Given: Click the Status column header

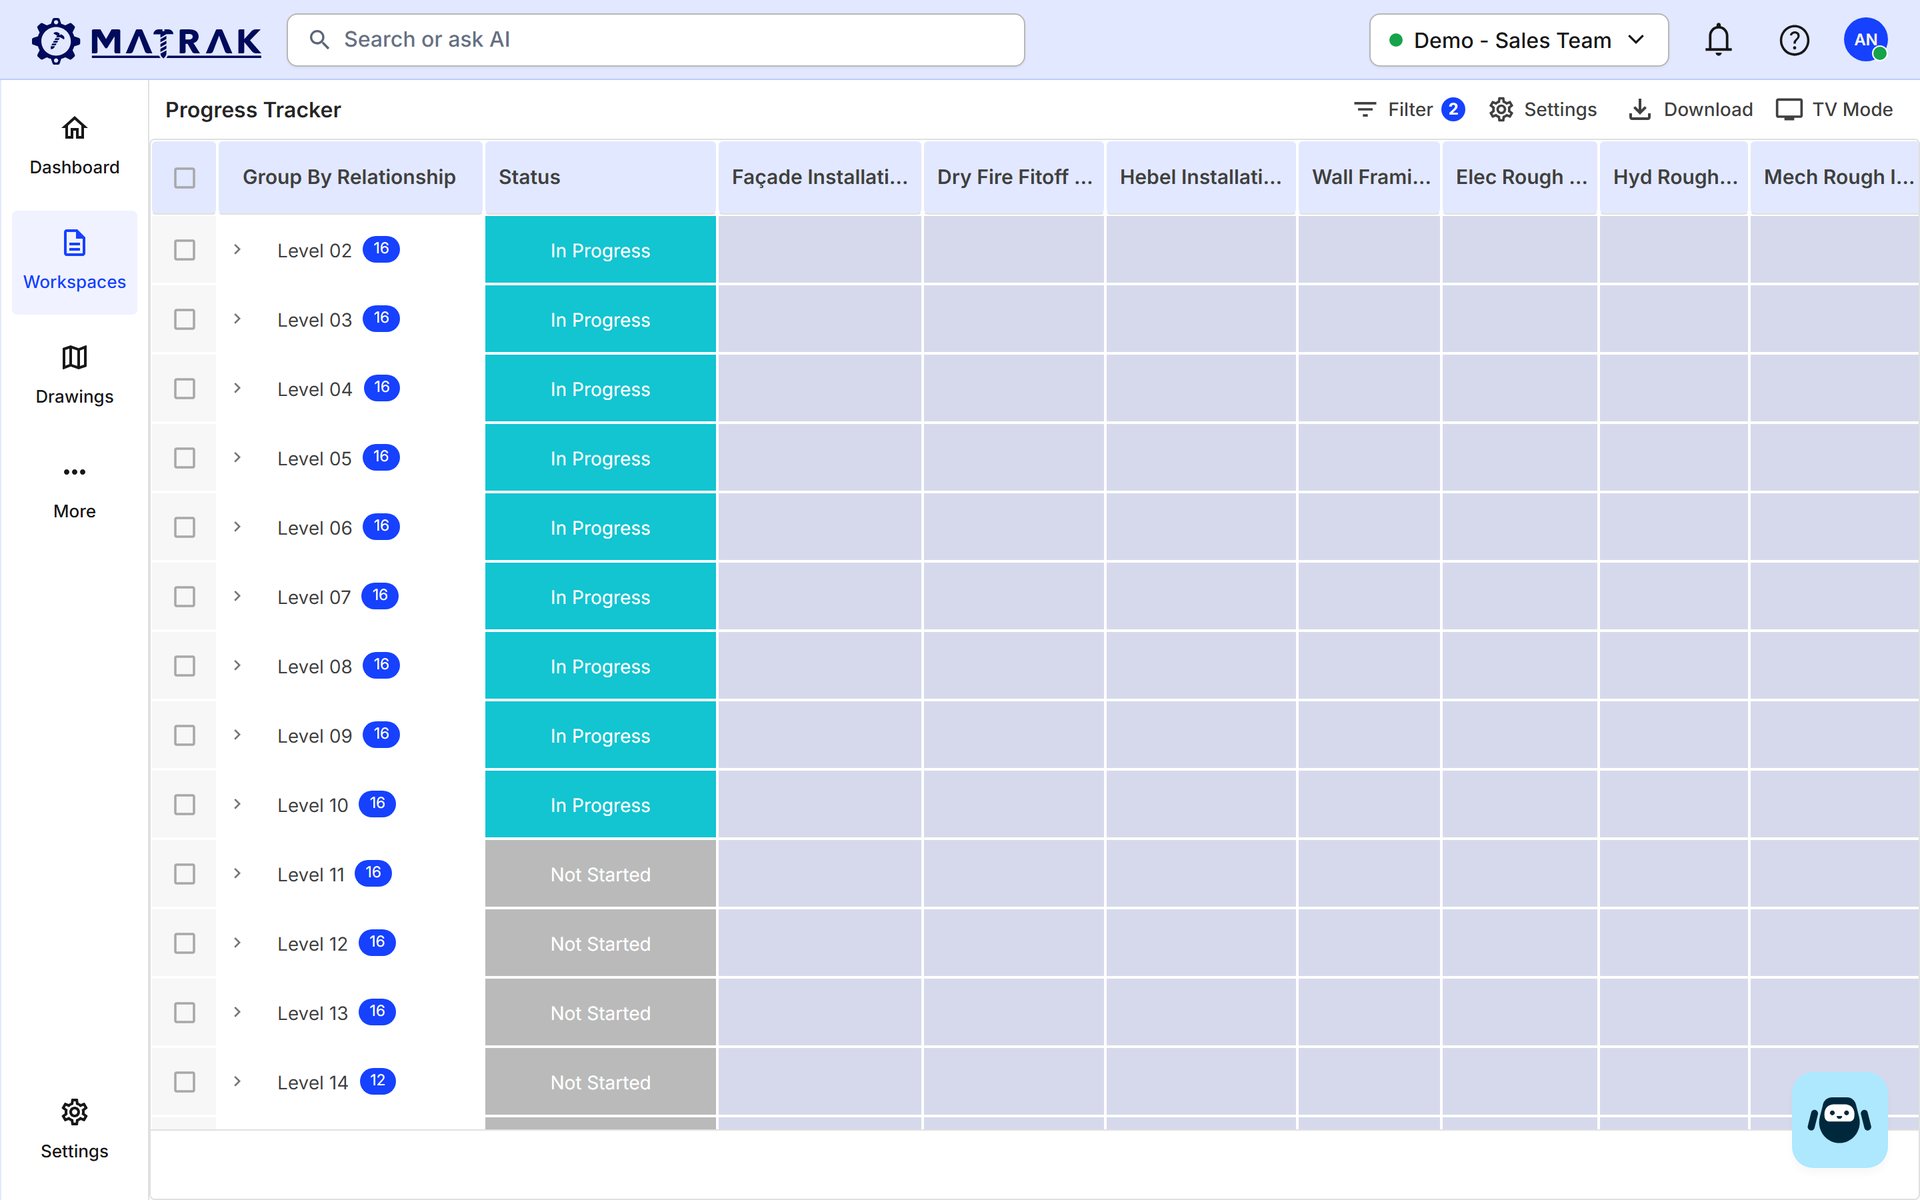Looking at the screenshot, I should tap(600, 177).
